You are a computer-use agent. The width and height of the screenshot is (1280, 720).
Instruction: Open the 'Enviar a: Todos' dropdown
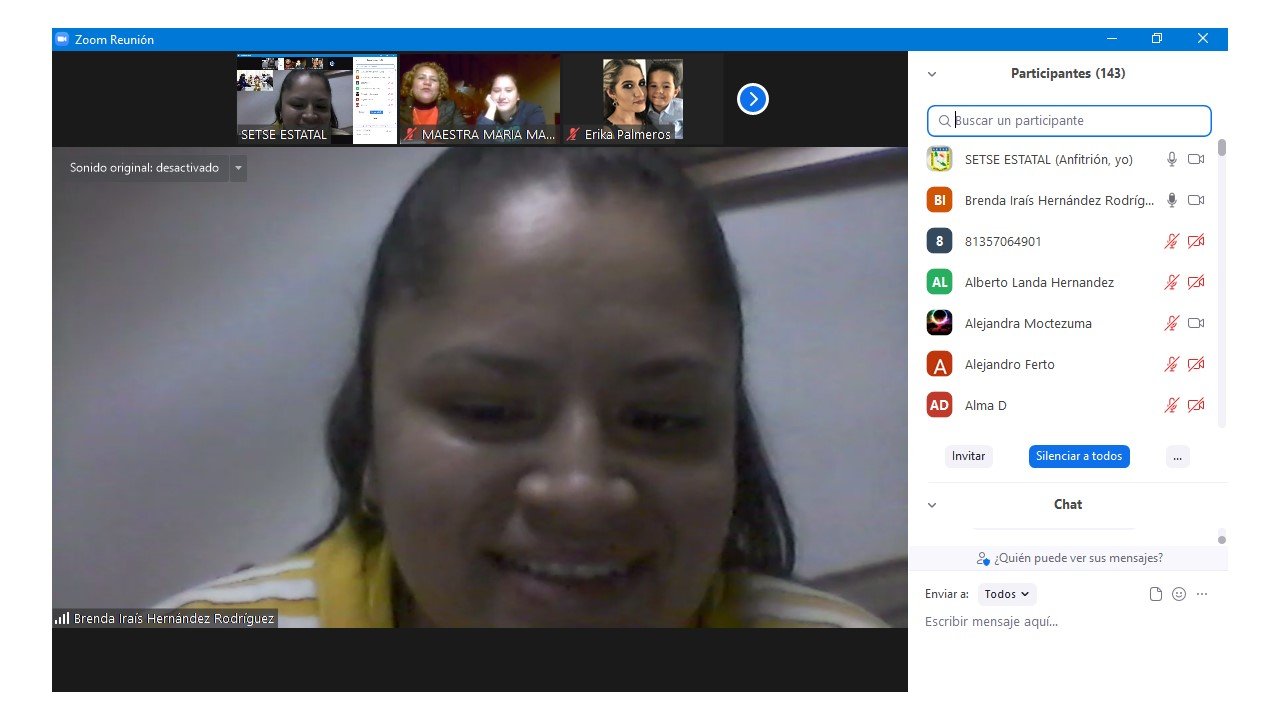click(1006, 594)
